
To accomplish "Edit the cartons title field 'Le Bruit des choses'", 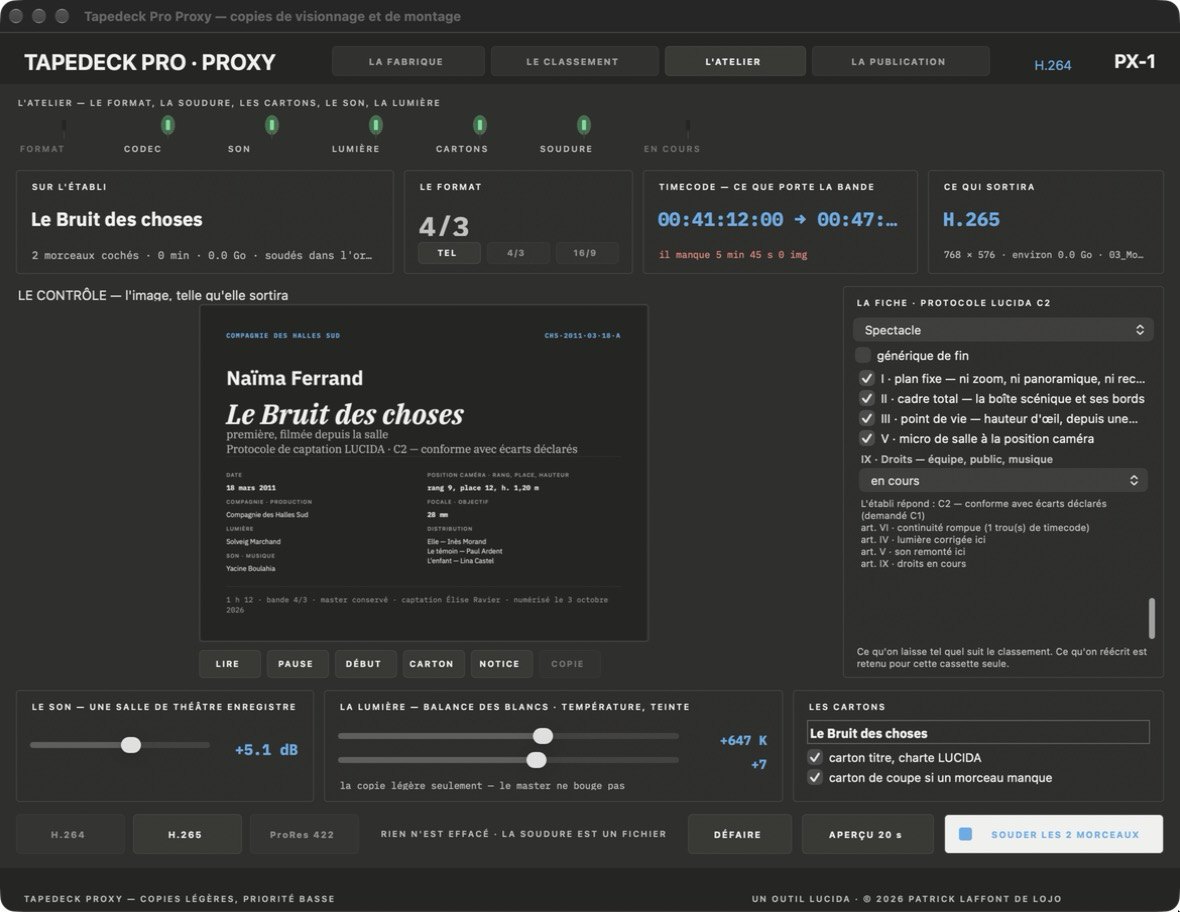I will tap(978, 733).
